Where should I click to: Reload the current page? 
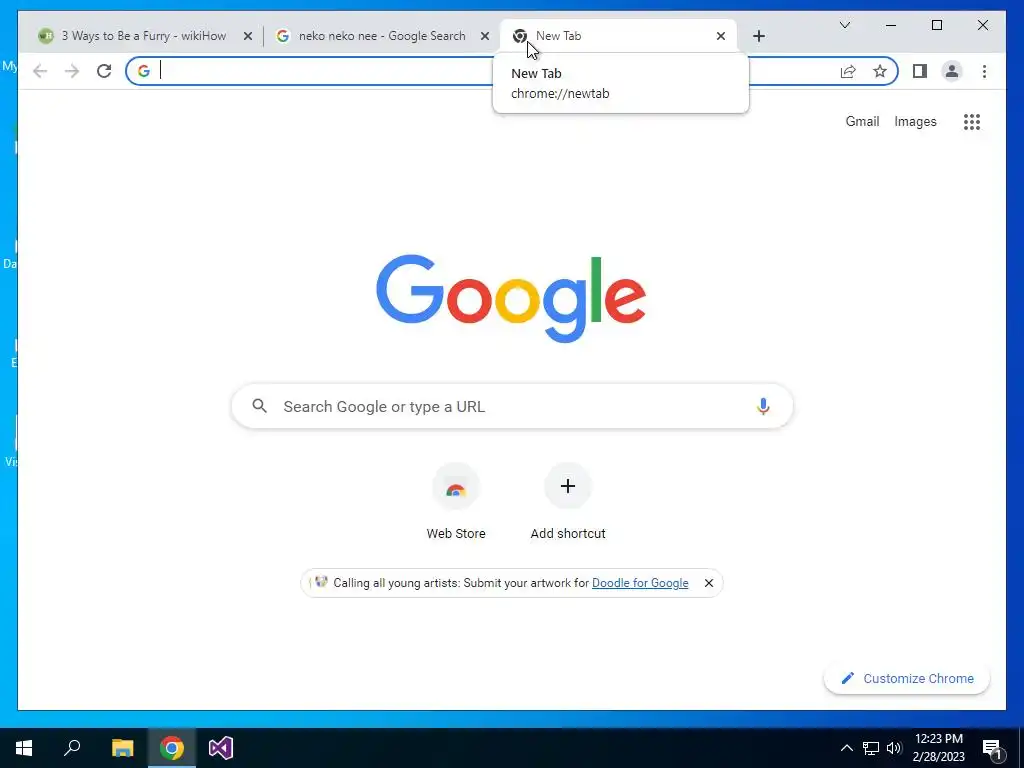pos(104,71)
